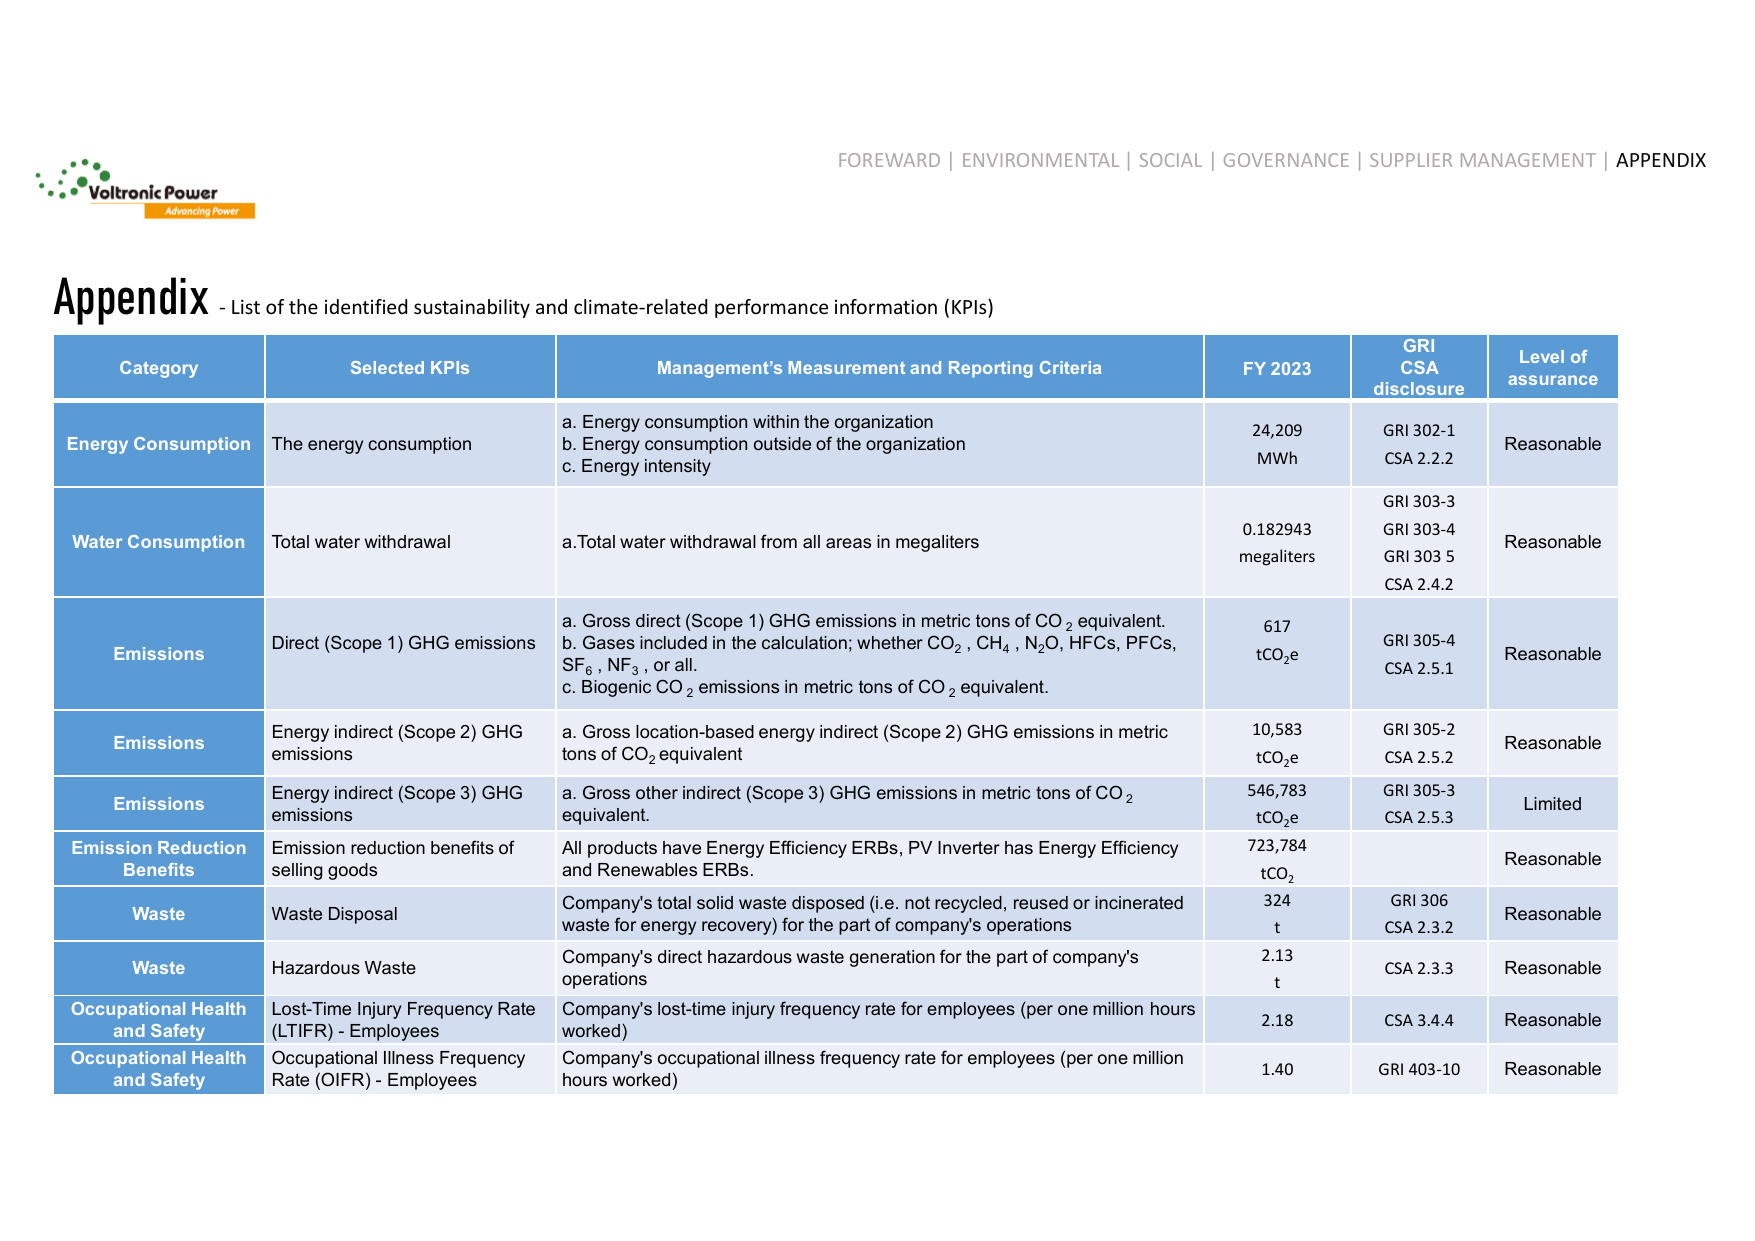Viewport: 1755px width, 1241px height.
Task: Select the Emission Reduction Benefits category cell
Action: (x=159, y=858)
